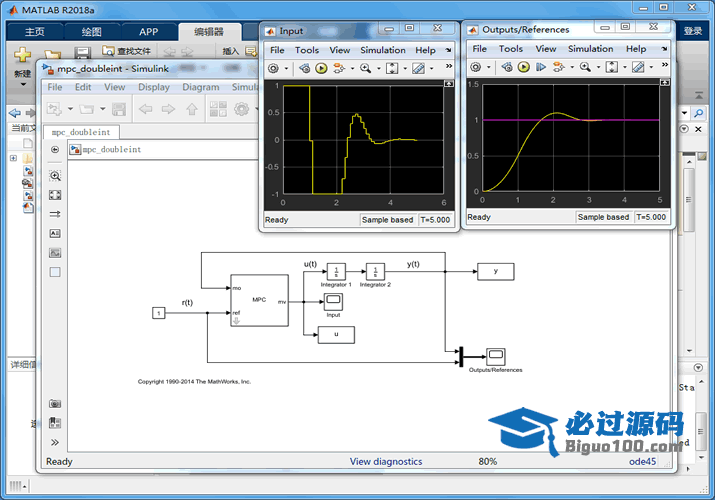Image resolution: width=715 pixels, height=500 pixels.
Task: Click MATLAB current folder back arrow
Action: [15, 113]
